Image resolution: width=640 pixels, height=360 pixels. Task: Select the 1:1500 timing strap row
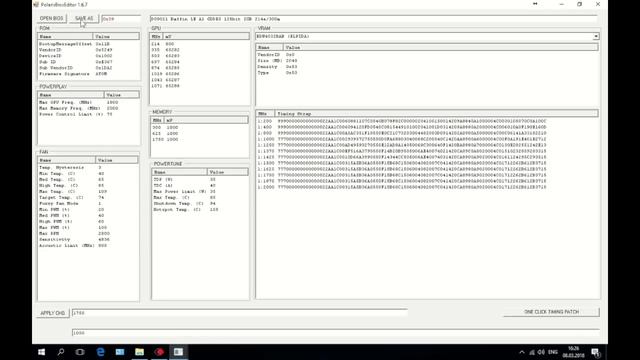(427, 163)
